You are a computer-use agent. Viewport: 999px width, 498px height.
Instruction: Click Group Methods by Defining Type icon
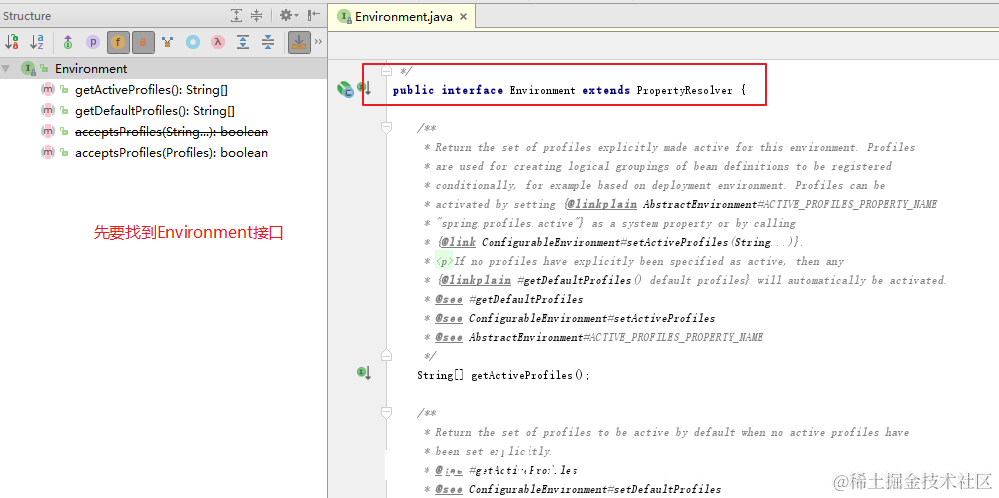pyautogui.click(x=168, y=43)
